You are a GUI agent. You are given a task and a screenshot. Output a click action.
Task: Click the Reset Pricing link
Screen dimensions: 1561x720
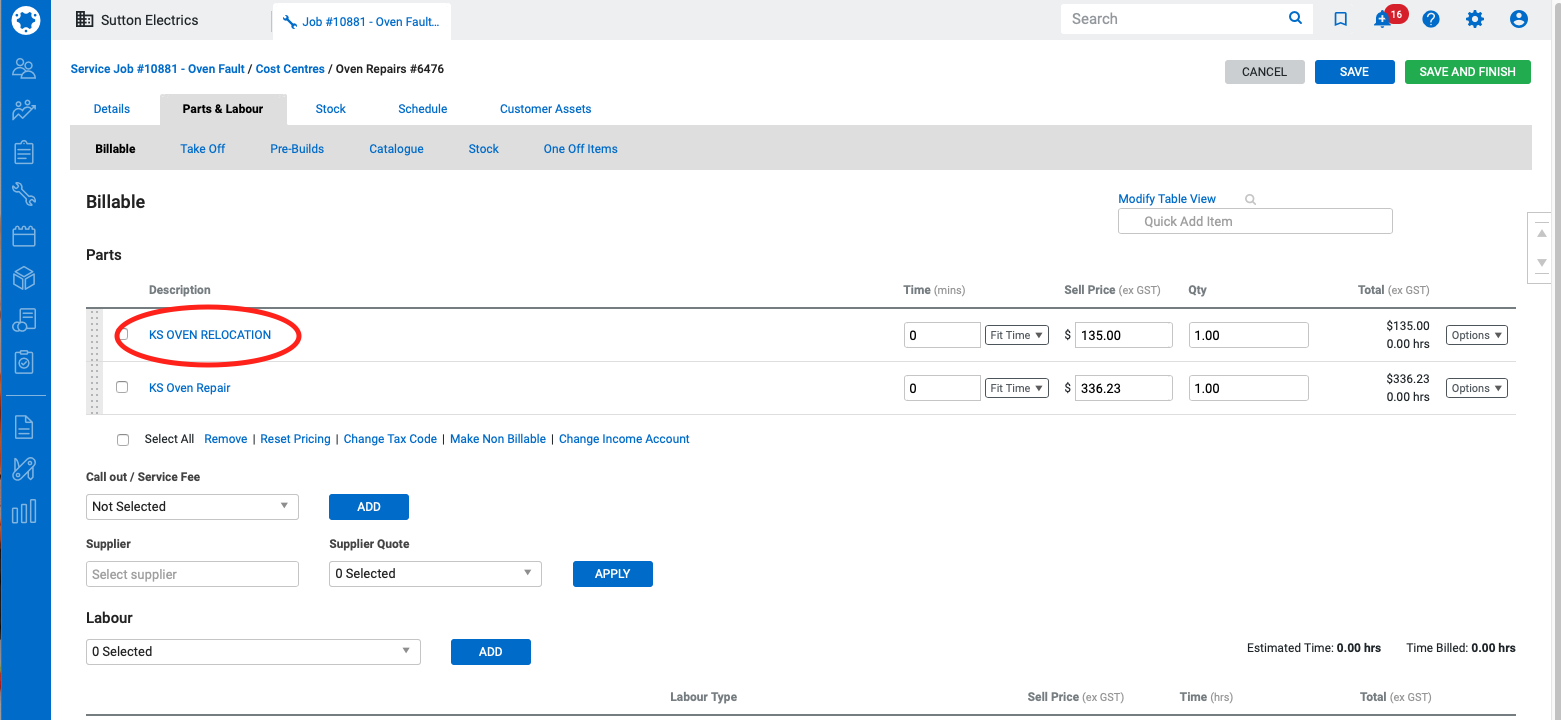[295, 439]
